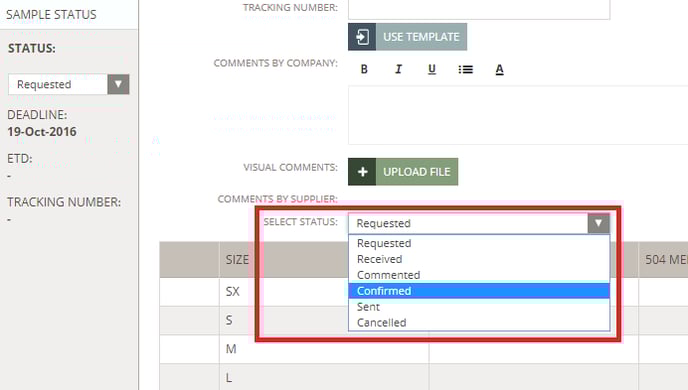Toggle Bold formatting in comments editor
Screen dimensions: 688x390
pyautogui.click(x=364, y=69)
